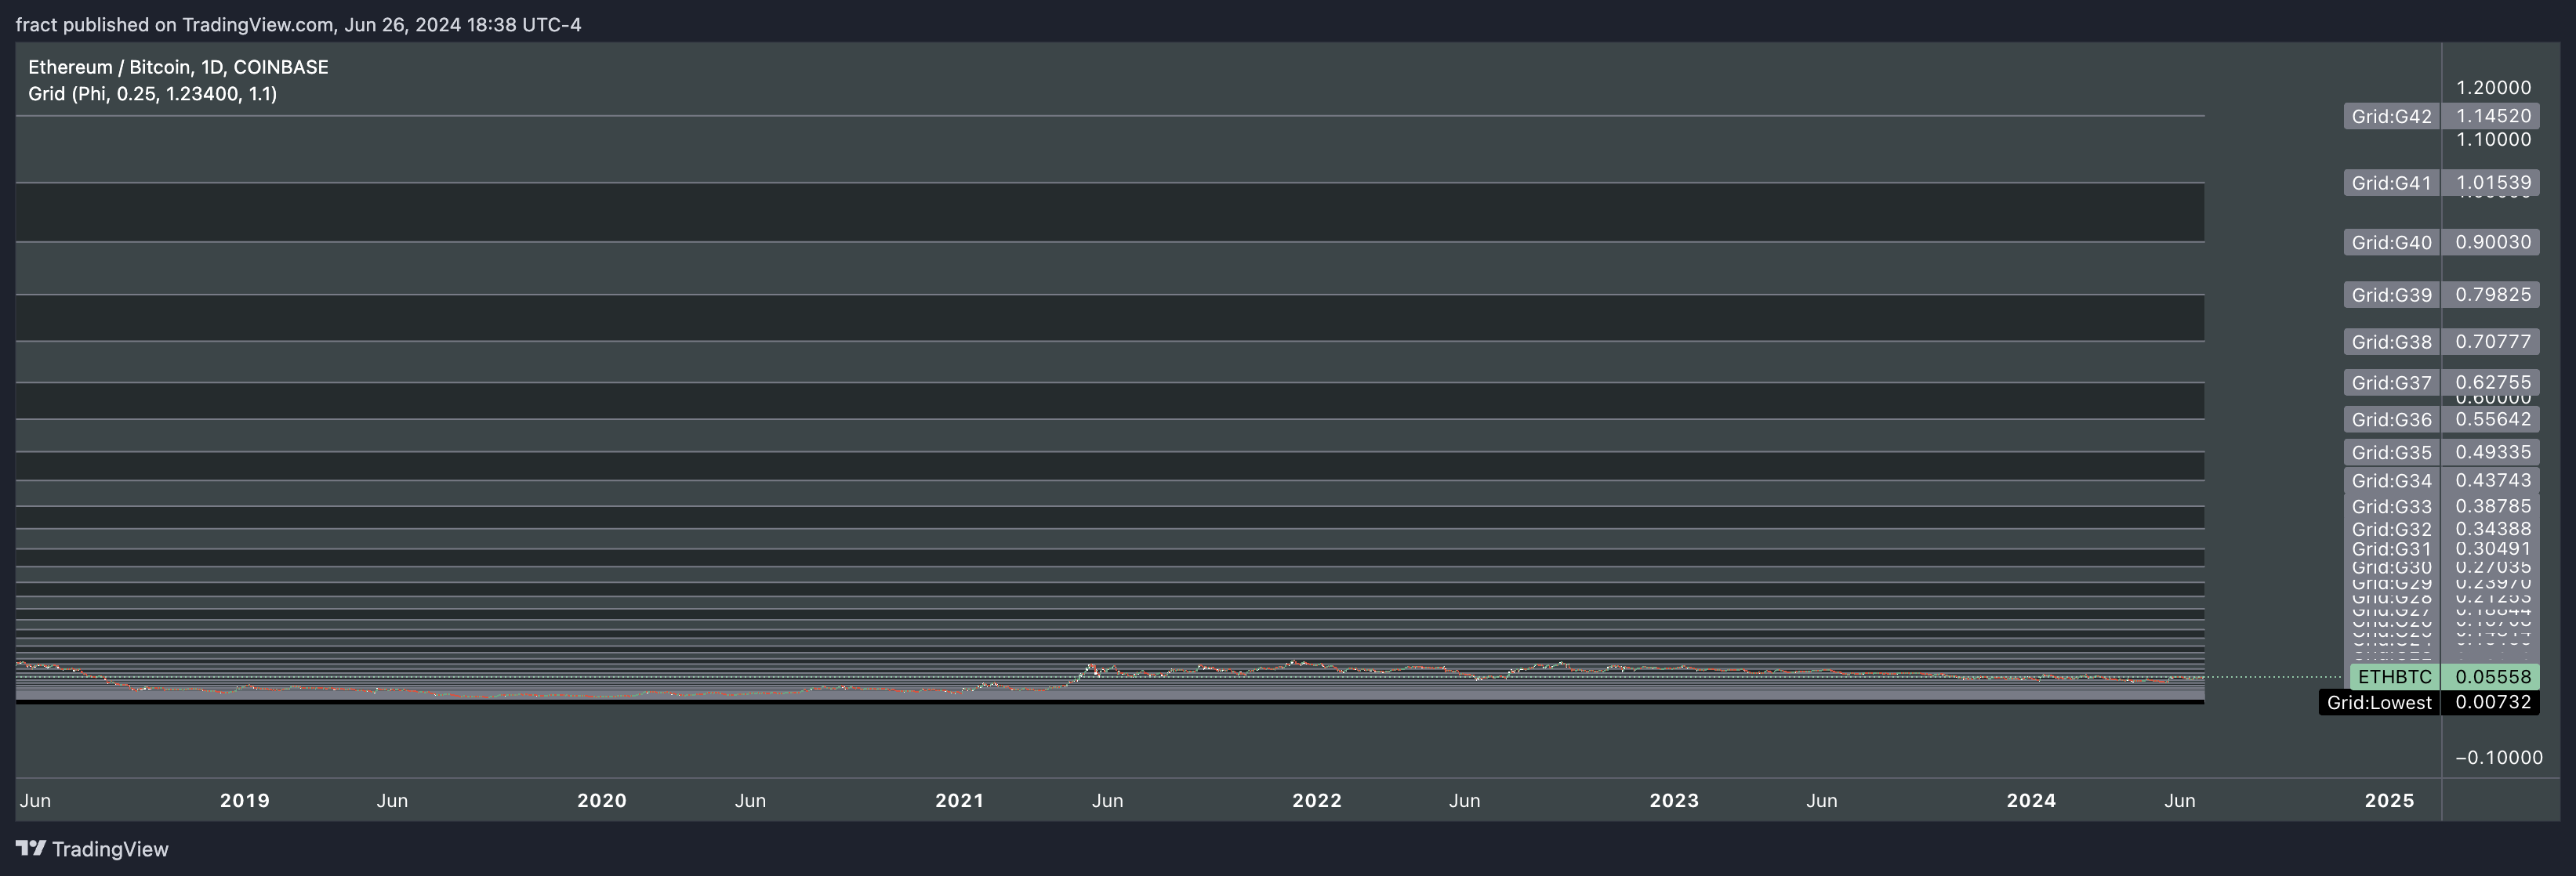This screenshot has width=2576, height=876.
Task: Click the 0.90030 price tag
Action: (x=2492, y=242)
